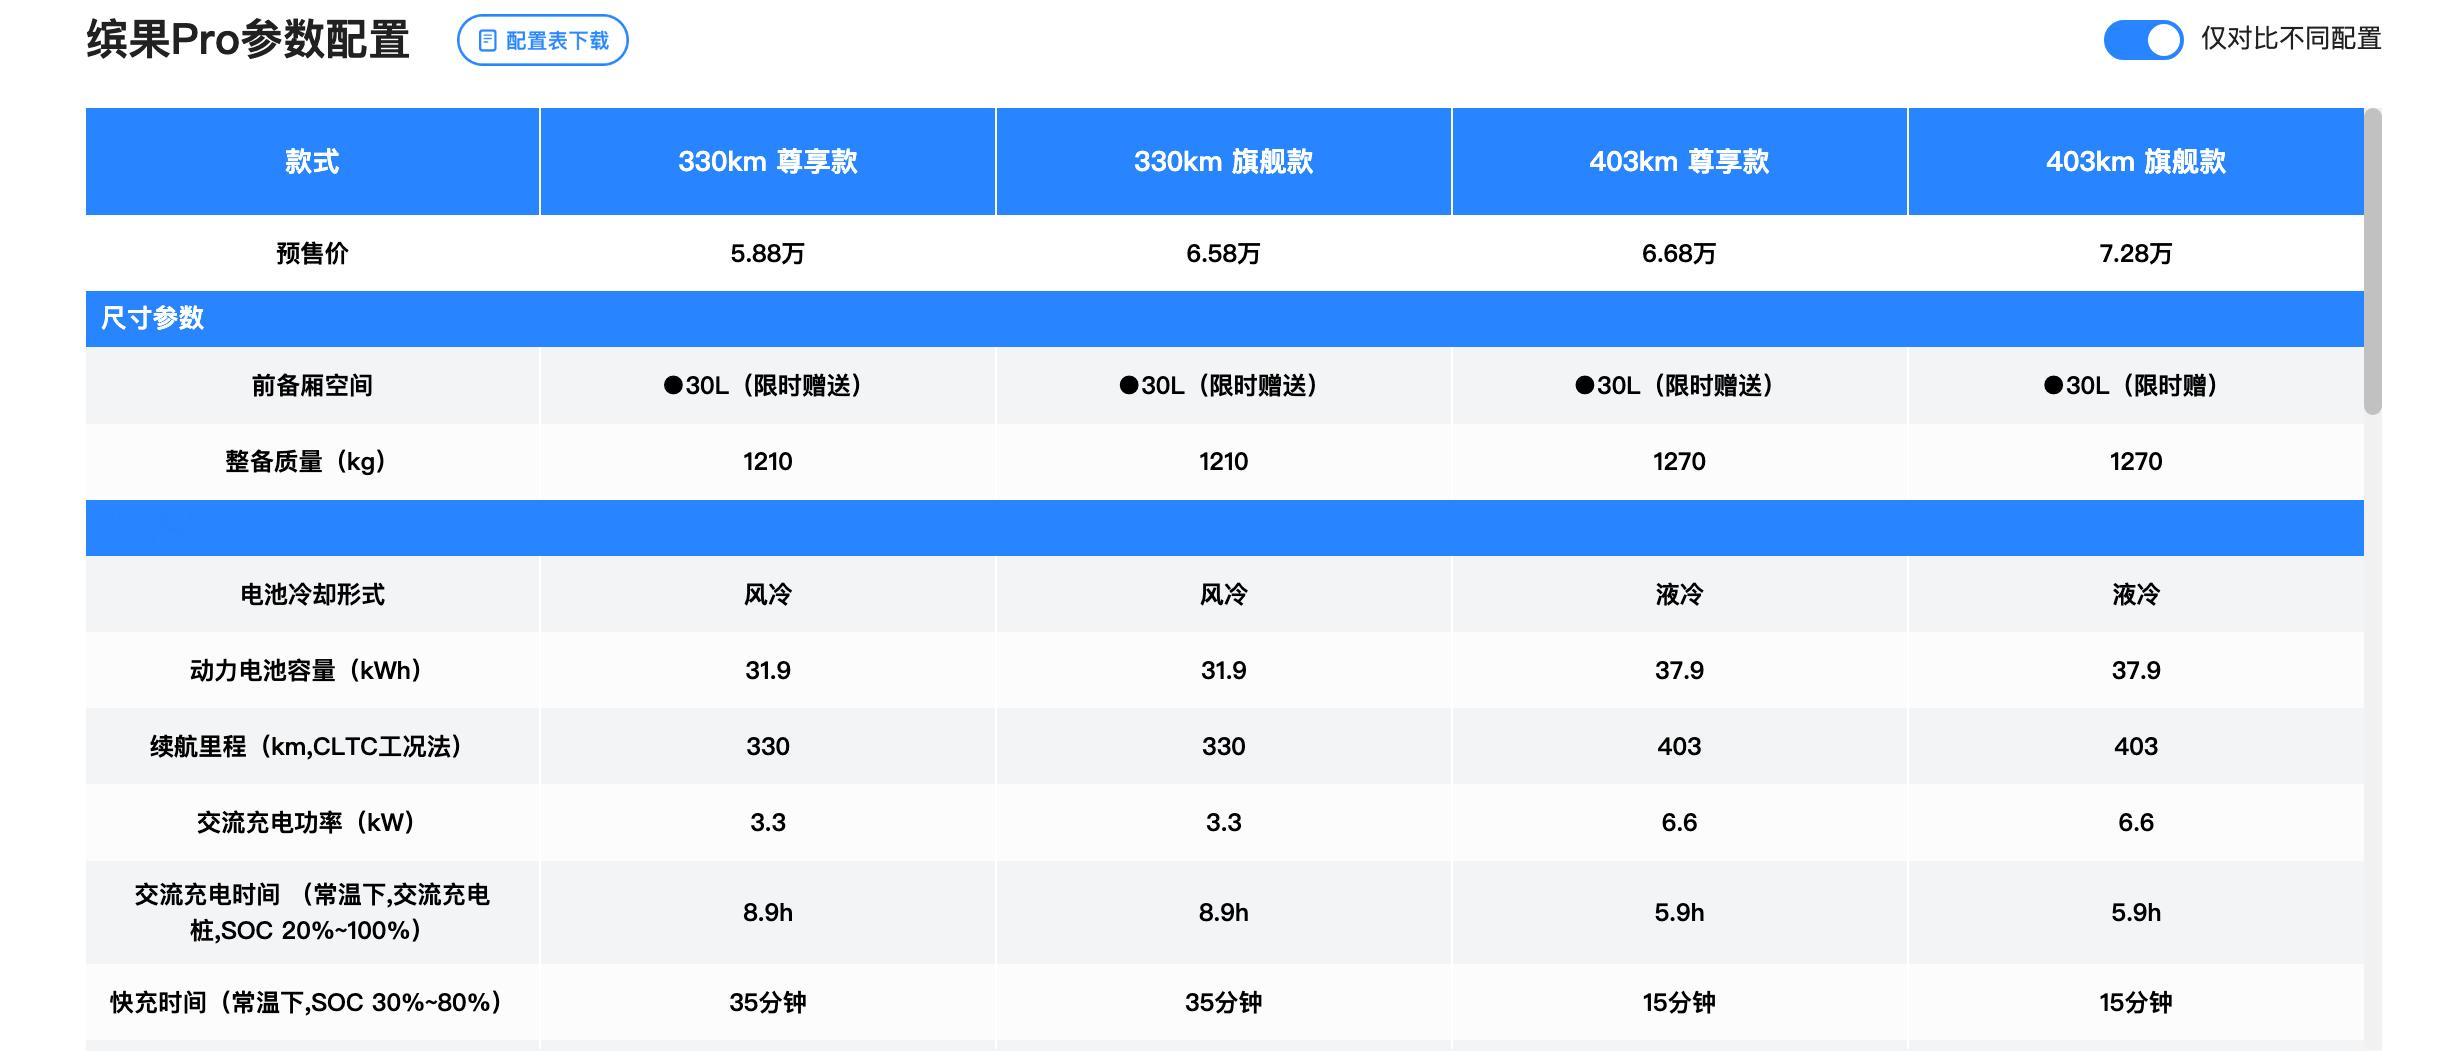Click the 30L（限时赠）cell under 403km 旗舰款
The width and height of the screenshot is (2459, 1064).
point(2136,385)
